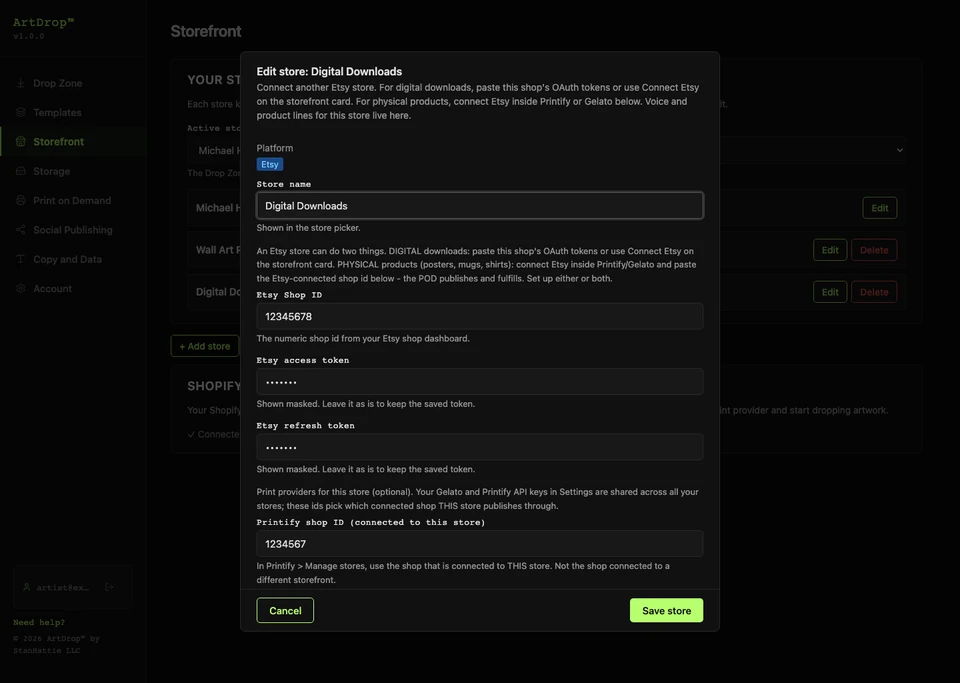This screenshot has width=960, height=683.
Task: Click the Social Publishing share icon
Action: (21, 230)
